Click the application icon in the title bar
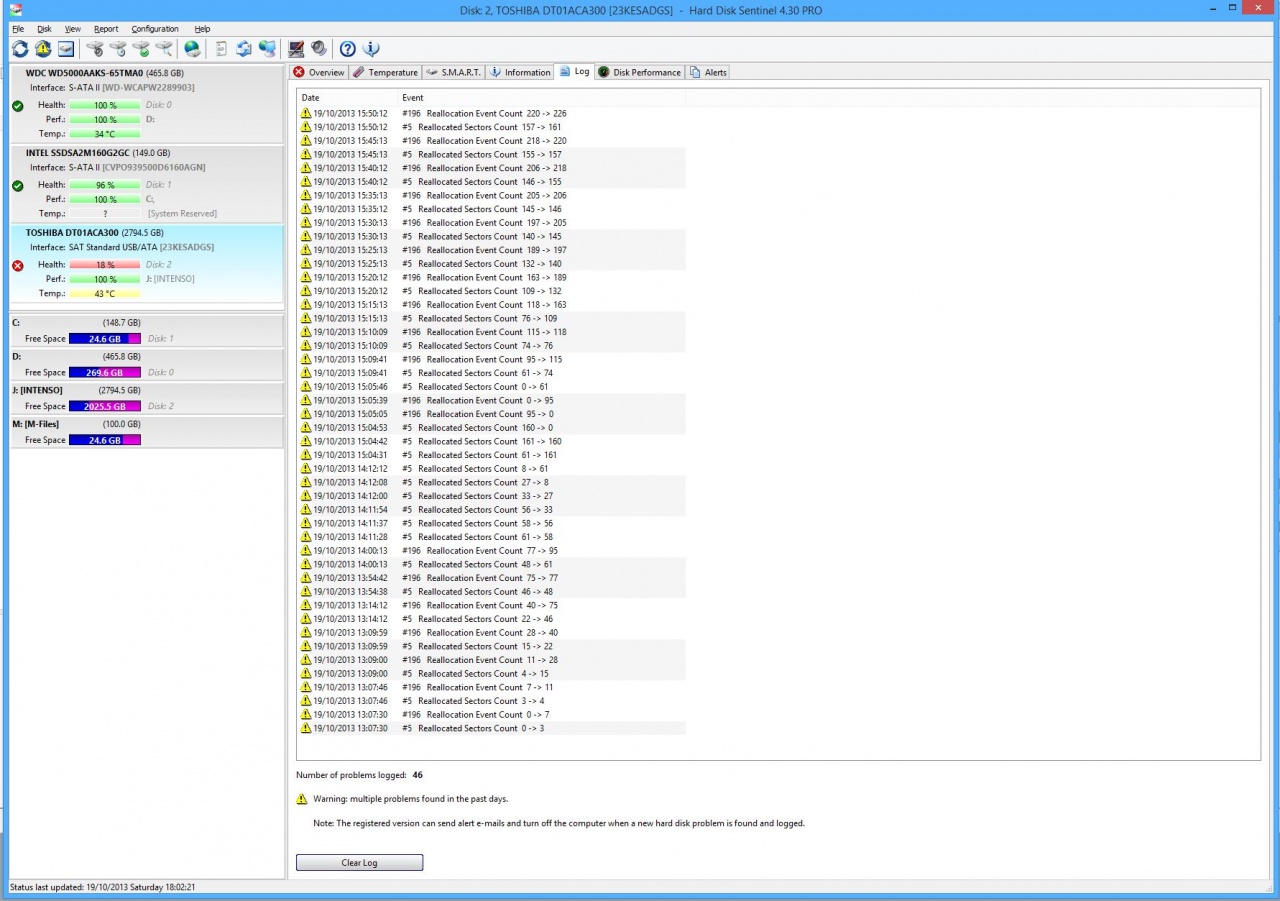1280x901 pixels. pyautogui.click(x=16, y=10)
